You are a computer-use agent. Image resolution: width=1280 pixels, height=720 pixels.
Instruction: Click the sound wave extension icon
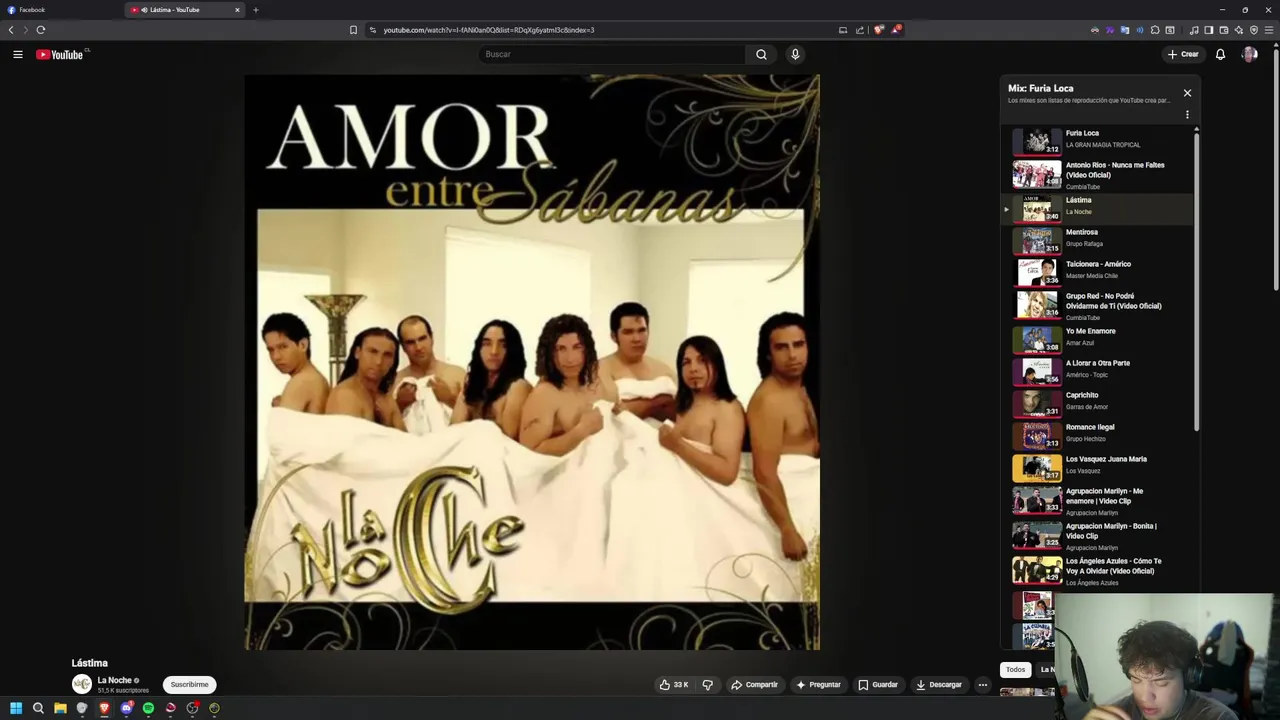tap(1140, 30)
